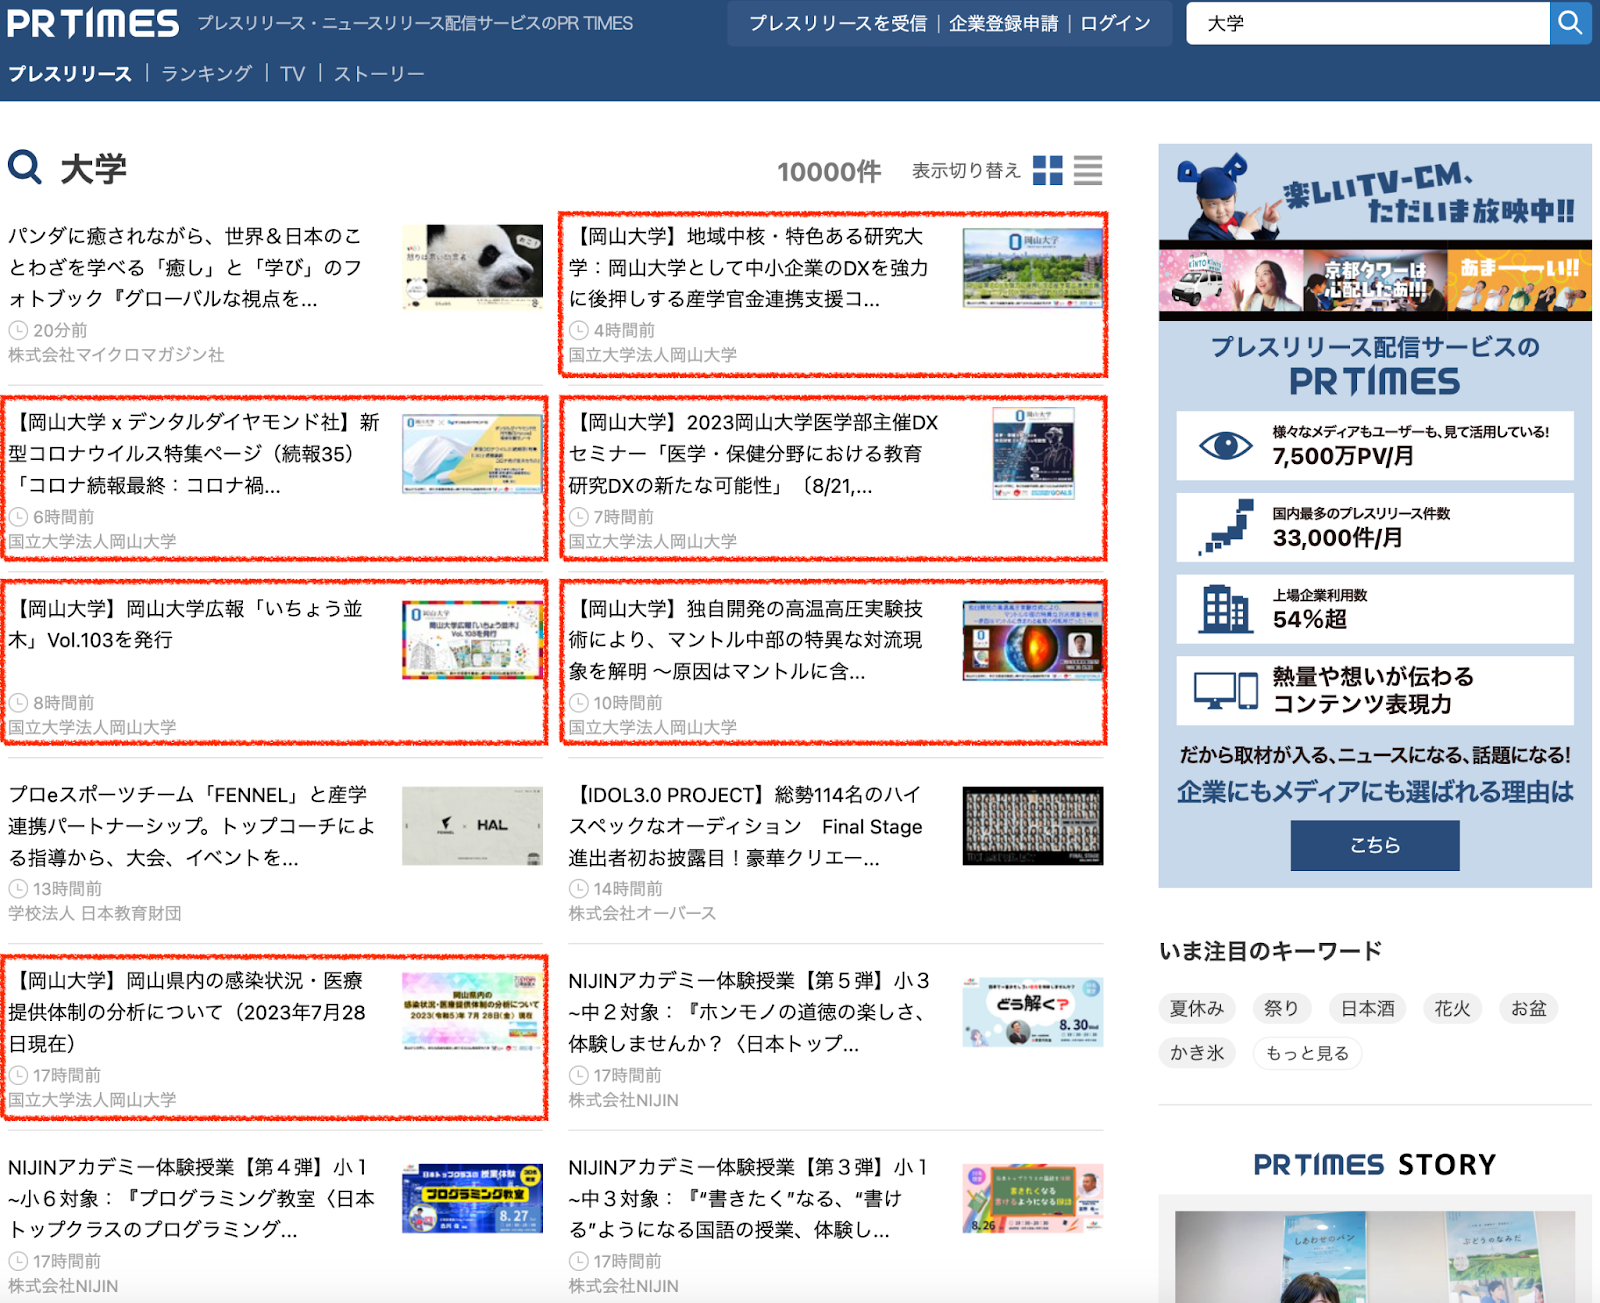Open thumbnail of 地域中核・特色ある研究大学 article
The height and width of the screenshot is (1303, 1600).
pos(1033,267)
